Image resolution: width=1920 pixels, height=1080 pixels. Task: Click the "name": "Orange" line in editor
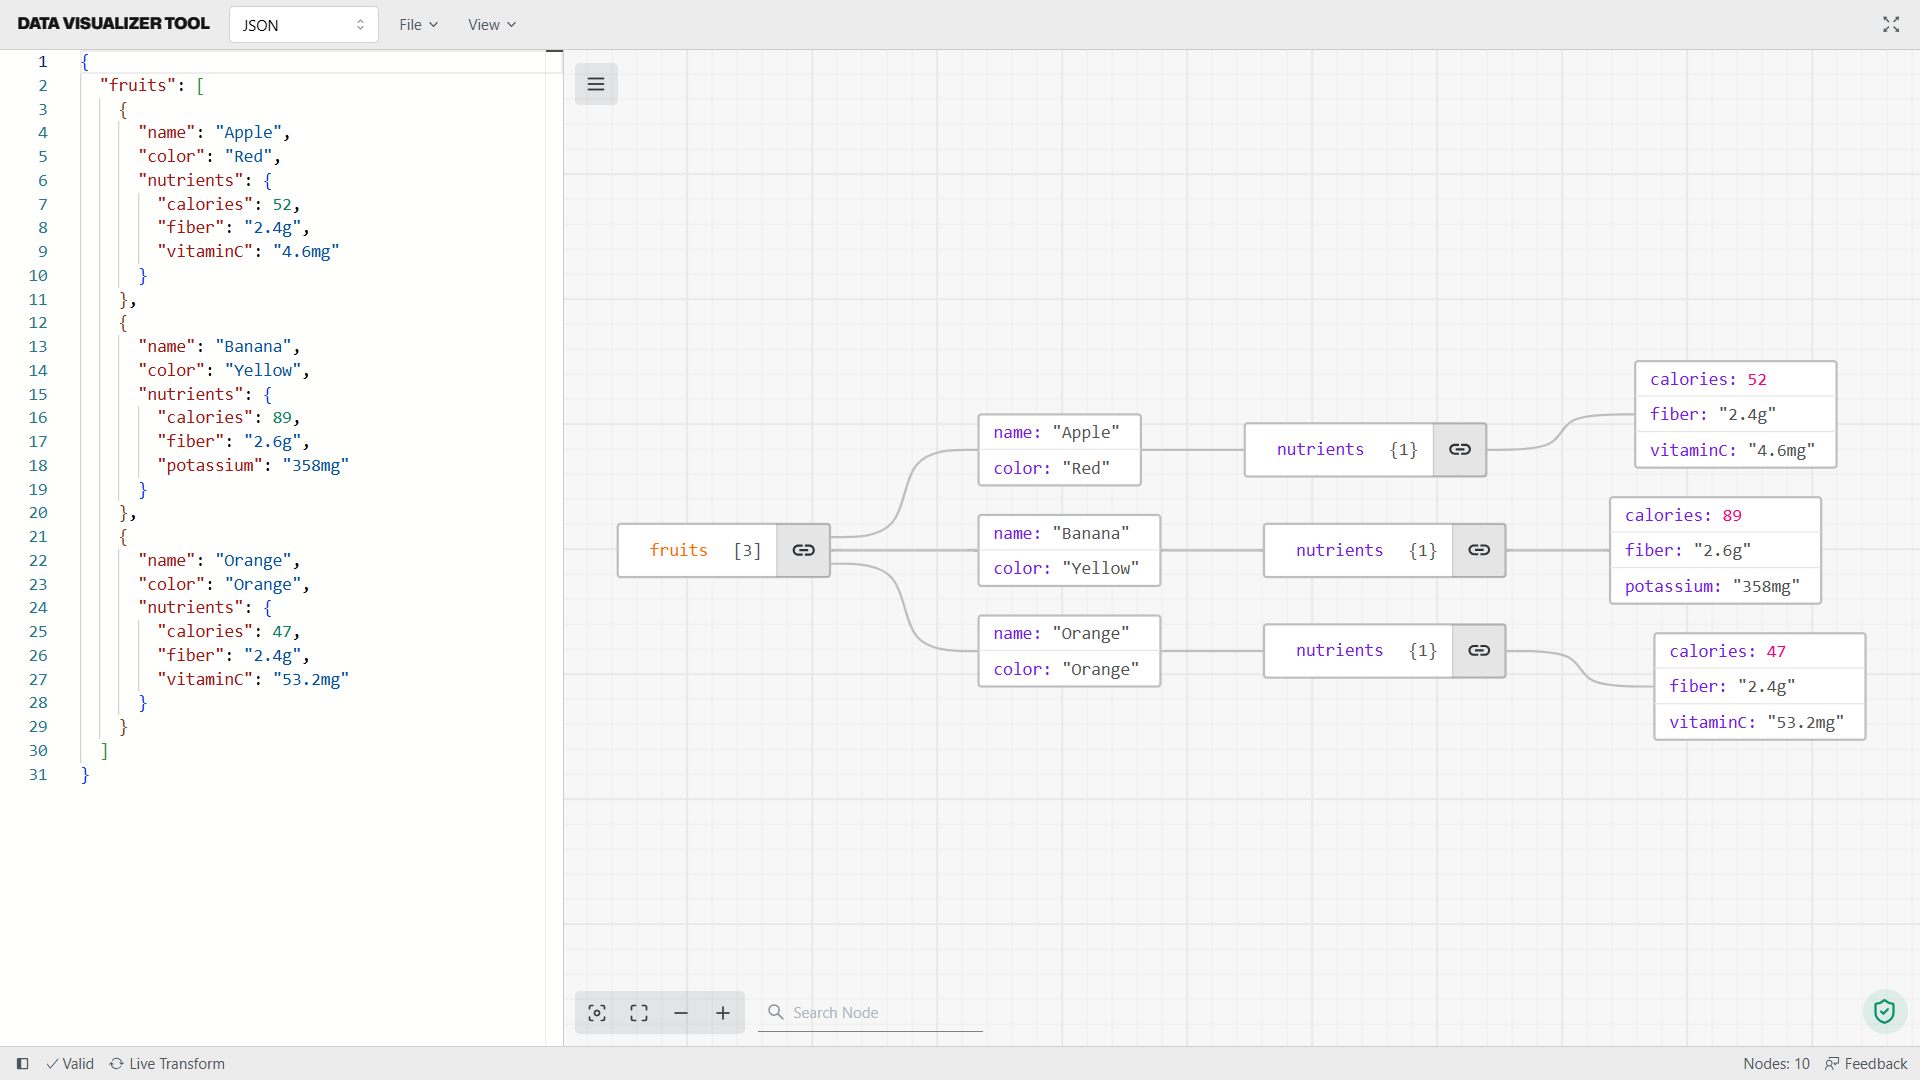tap(219, 560)
